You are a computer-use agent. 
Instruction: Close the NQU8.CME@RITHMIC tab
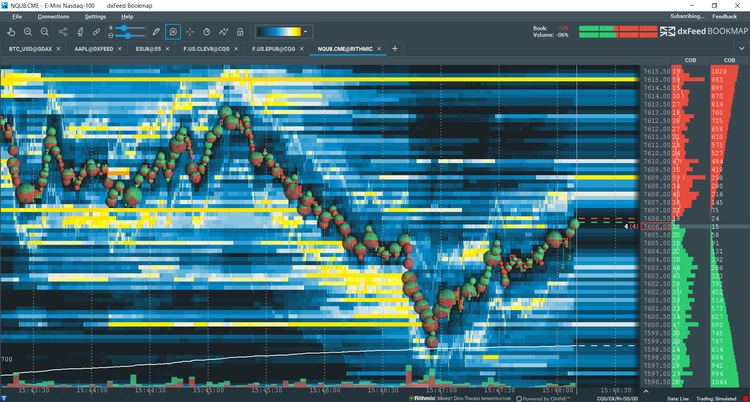(379, 49)
